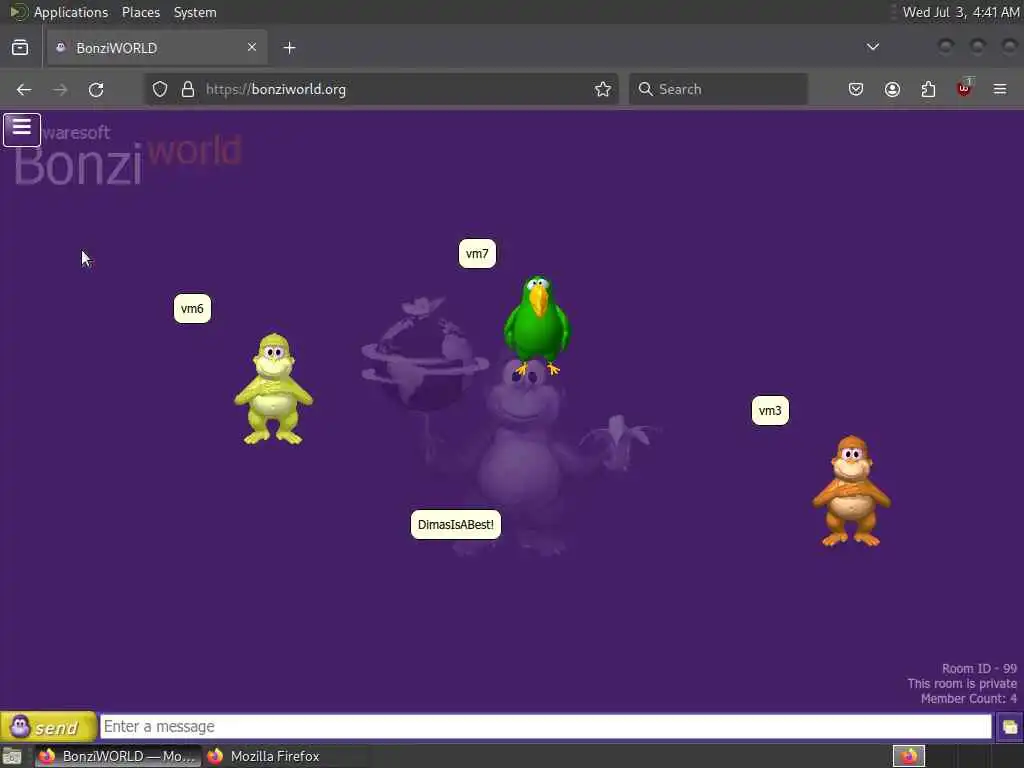
Task: Expand the list all tabs chevron
Action: 872,47
